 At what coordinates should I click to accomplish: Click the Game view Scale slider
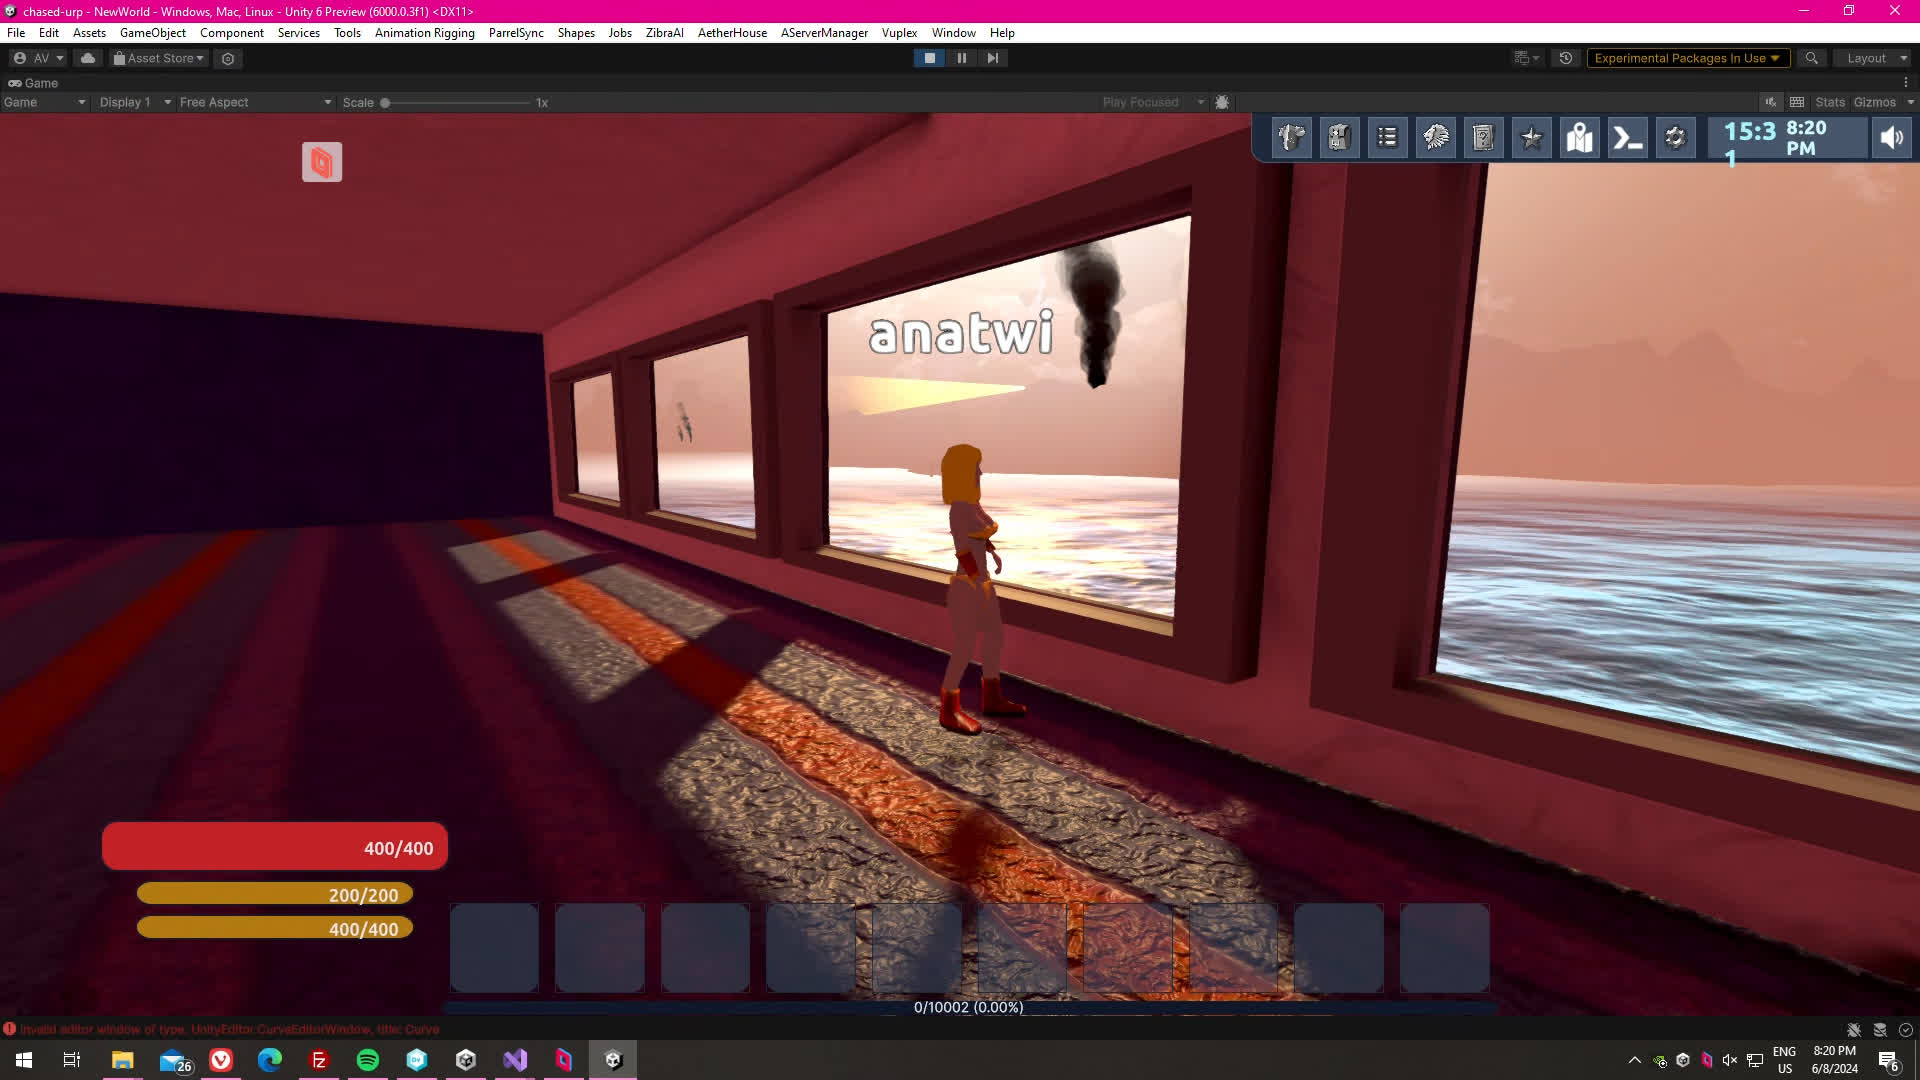pos(456,102)
